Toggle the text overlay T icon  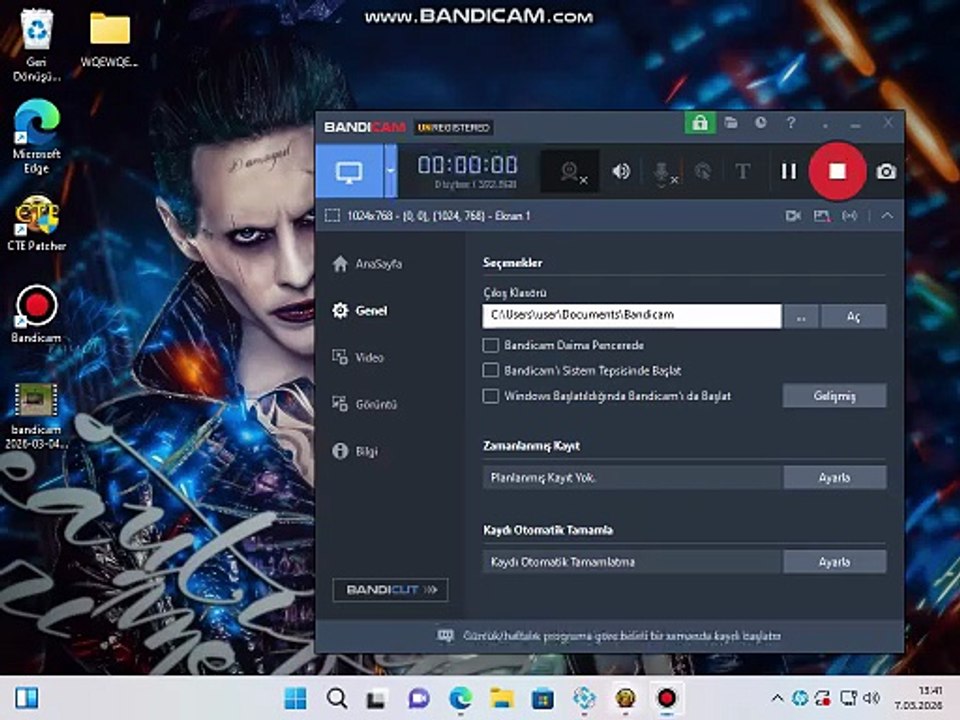[x=742, y=171]
